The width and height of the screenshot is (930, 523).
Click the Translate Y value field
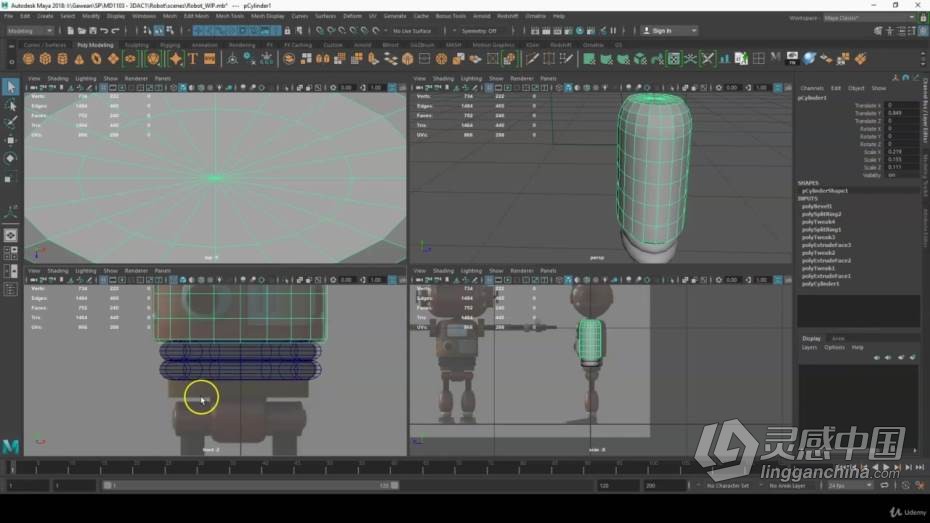(903, 113)
